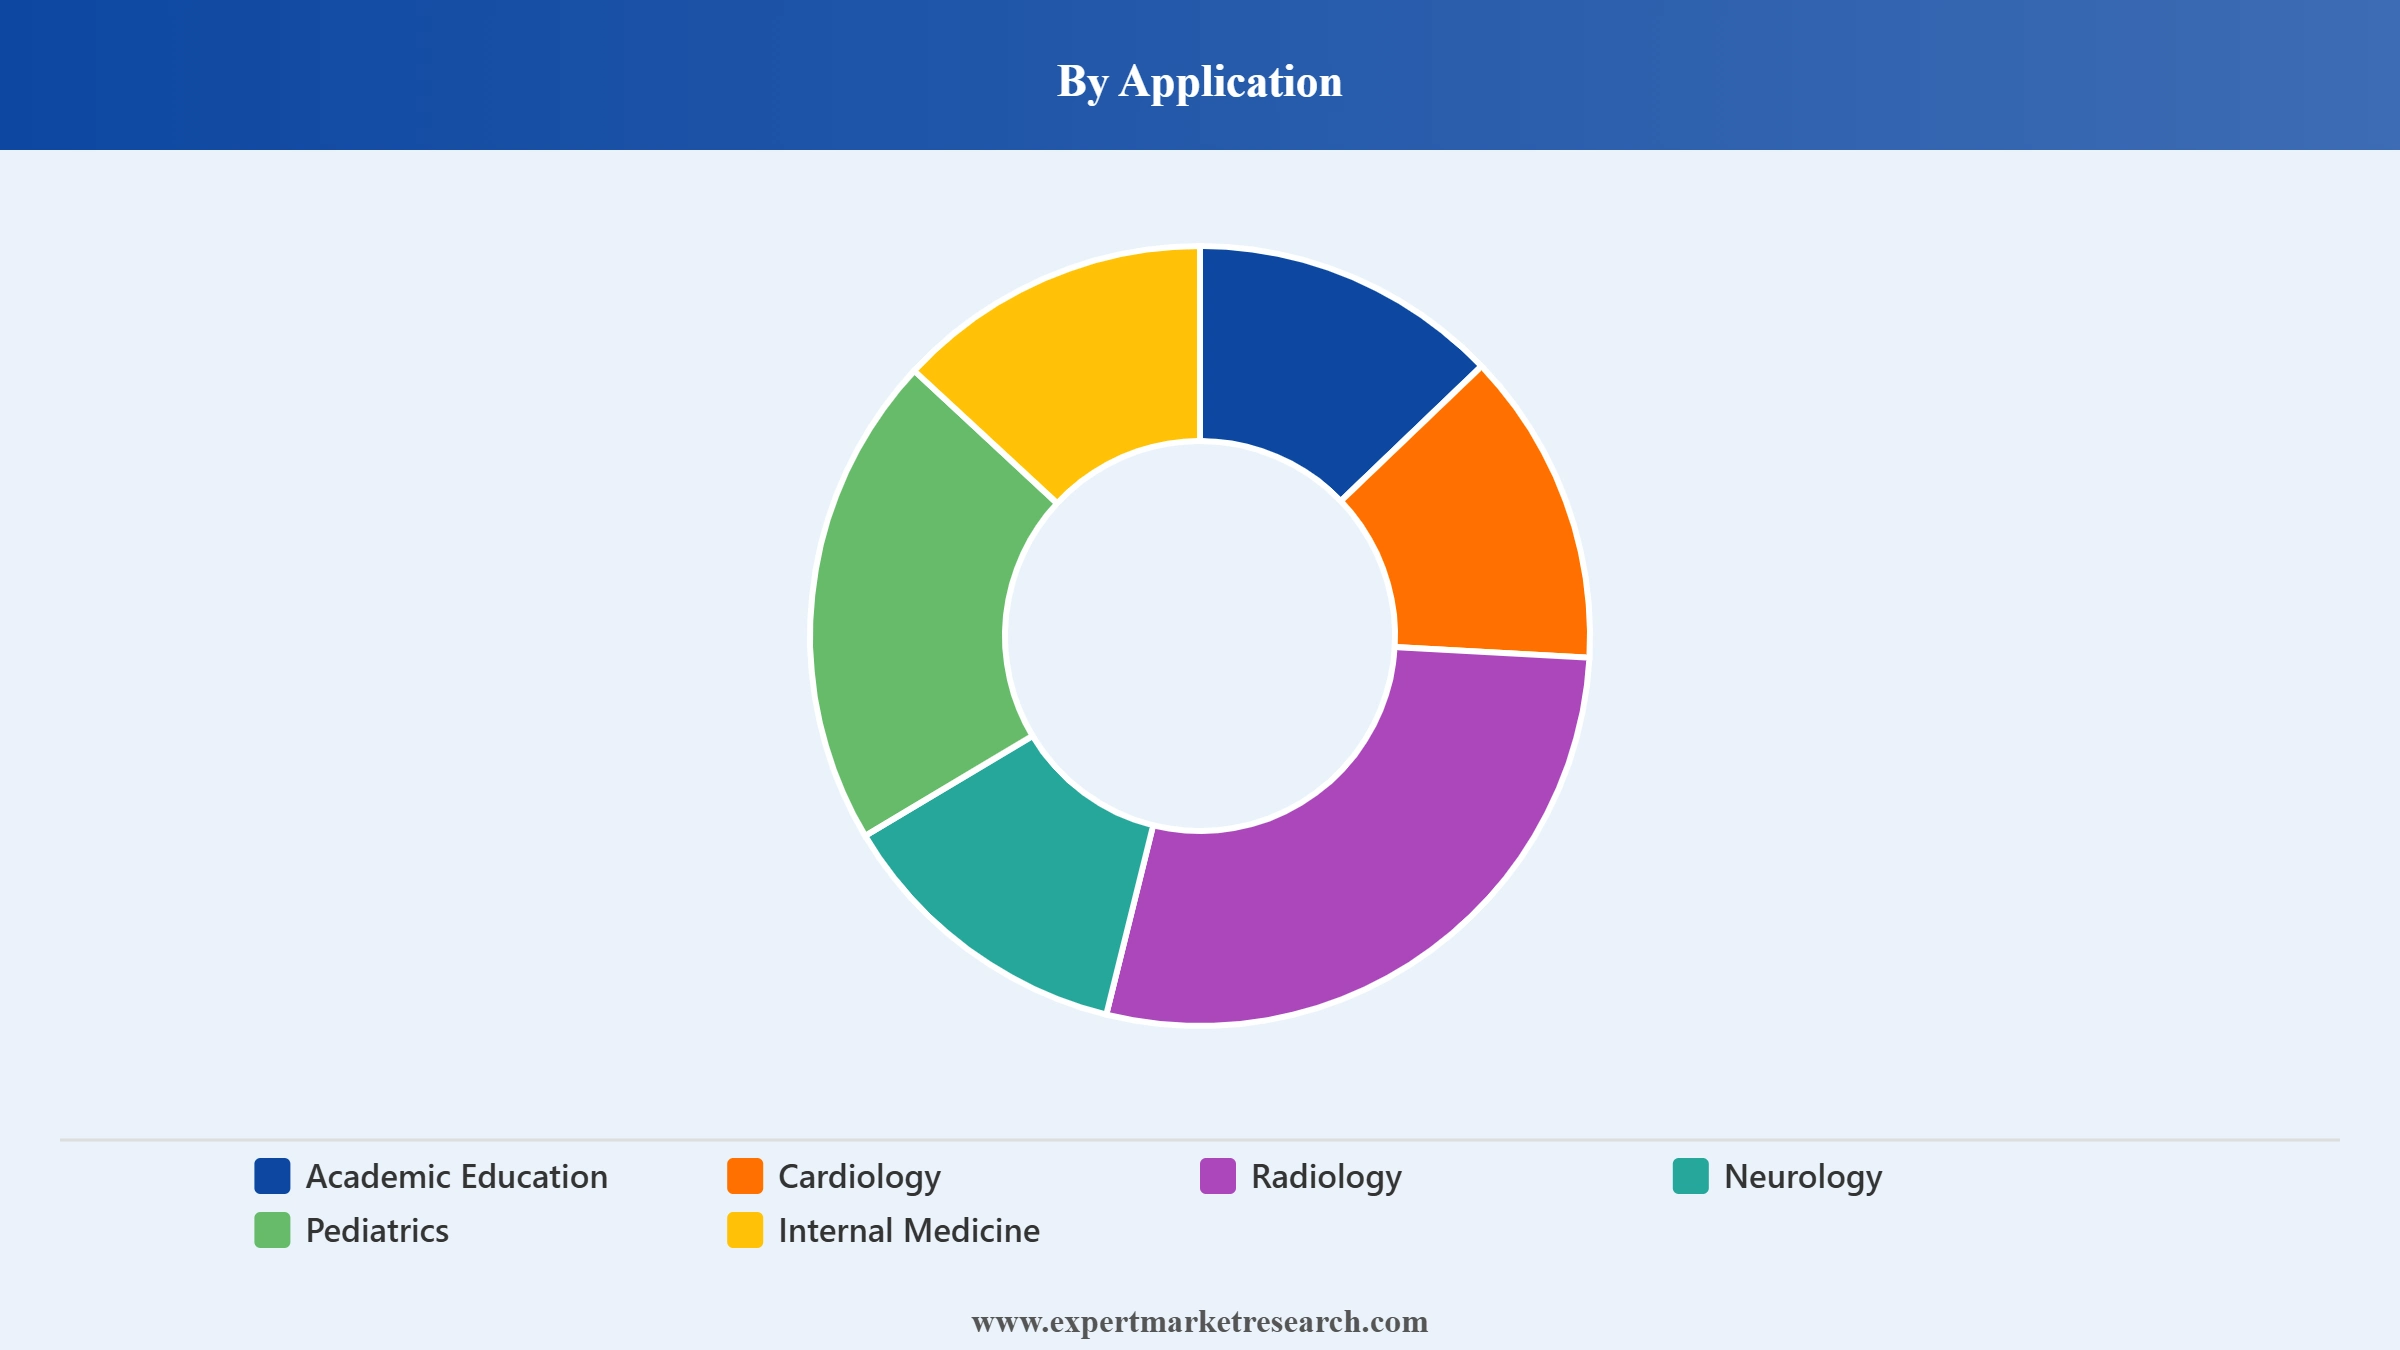
Task: Click the Radiology purple legend swatch
Action: coord(1218,1176)
